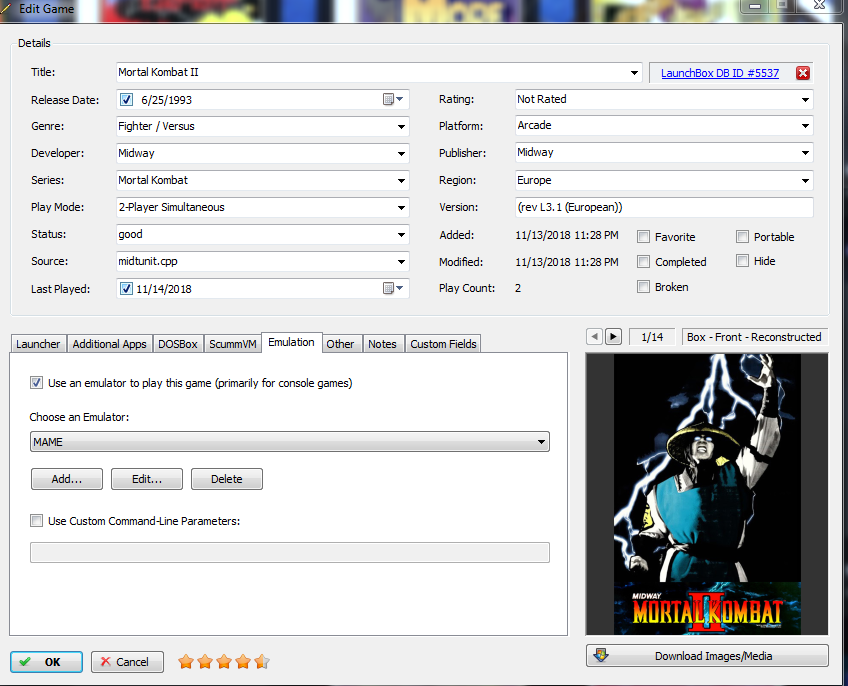Open the Publisher dropdown
Viewport: 848px width, 686px height.
click(x=805, y=153)
